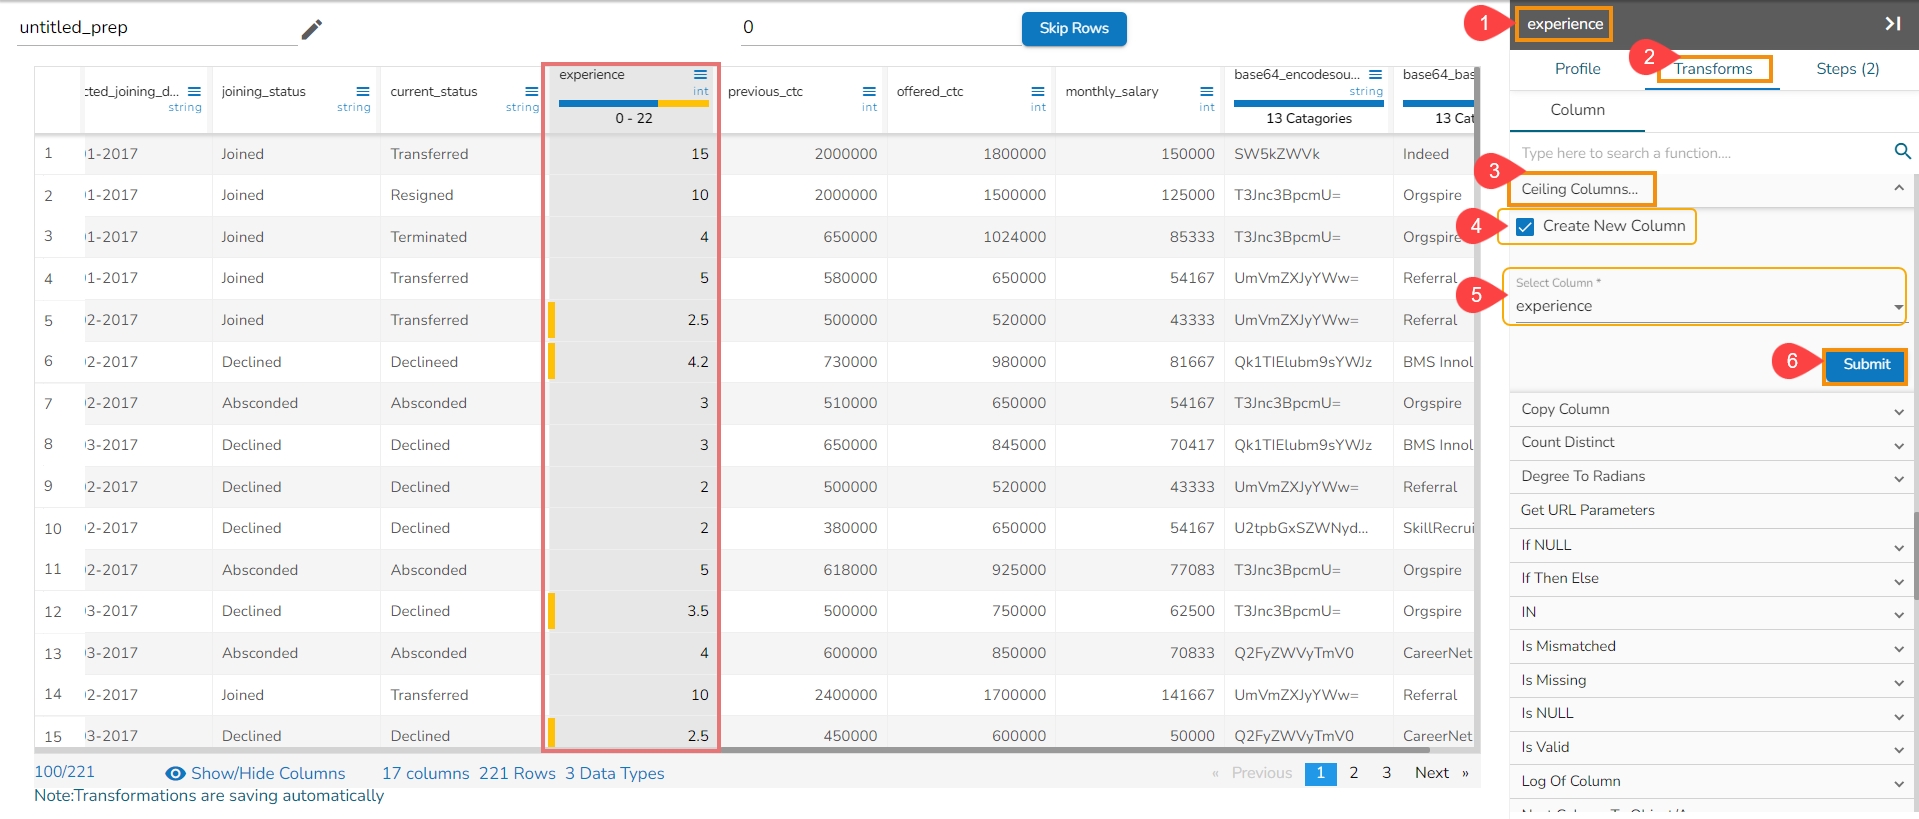1919x819 pixels.
Task: Click the function search input field
Action: click(x=1700, y=153)
